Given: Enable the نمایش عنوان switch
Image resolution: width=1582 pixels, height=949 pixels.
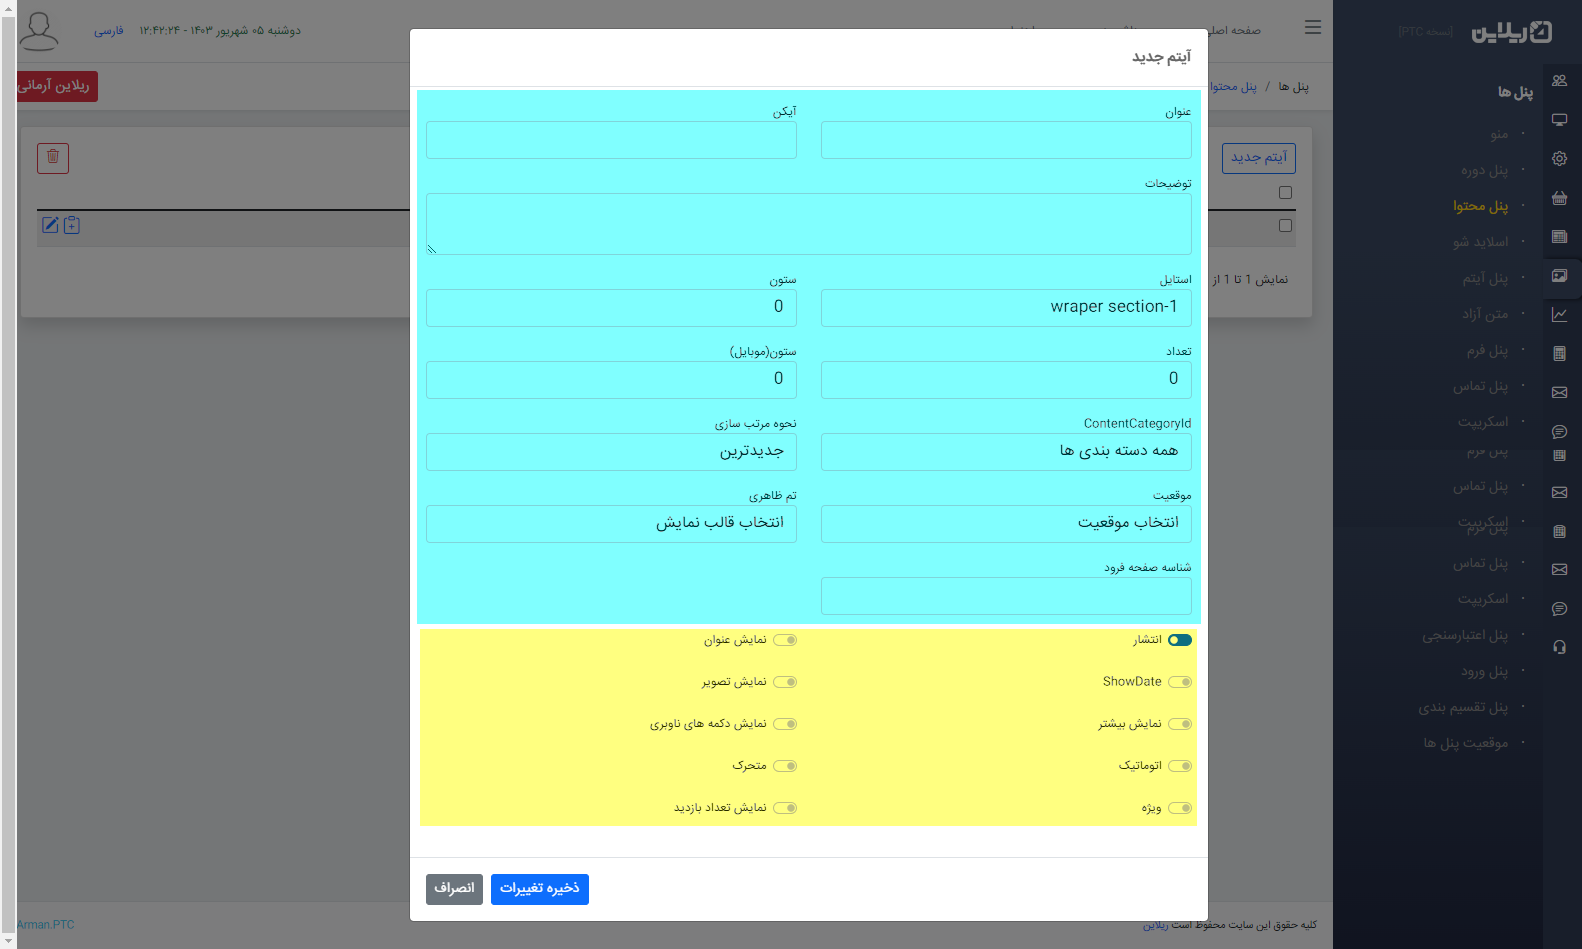Looking at the screenshot, I should (785, 640).
